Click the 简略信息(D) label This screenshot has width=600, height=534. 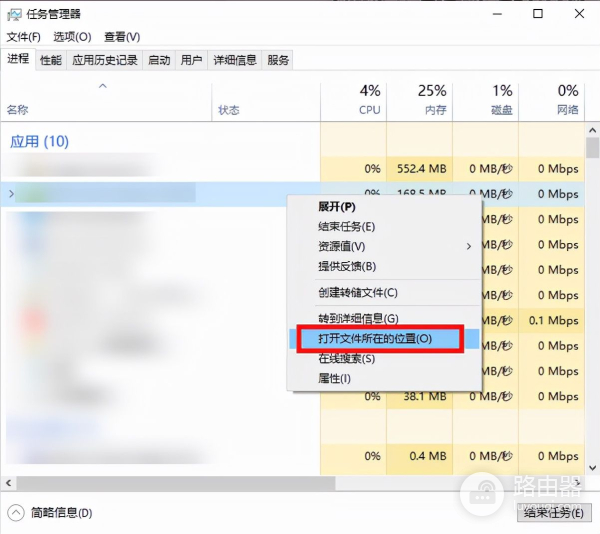62,513
